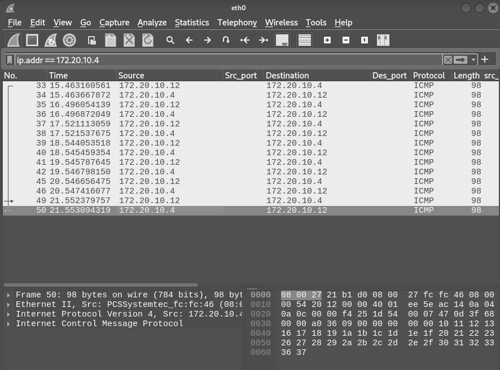Go to the last packet
Image resolution: width=500 pixels, height=370 pixels.
coord(263,40)
